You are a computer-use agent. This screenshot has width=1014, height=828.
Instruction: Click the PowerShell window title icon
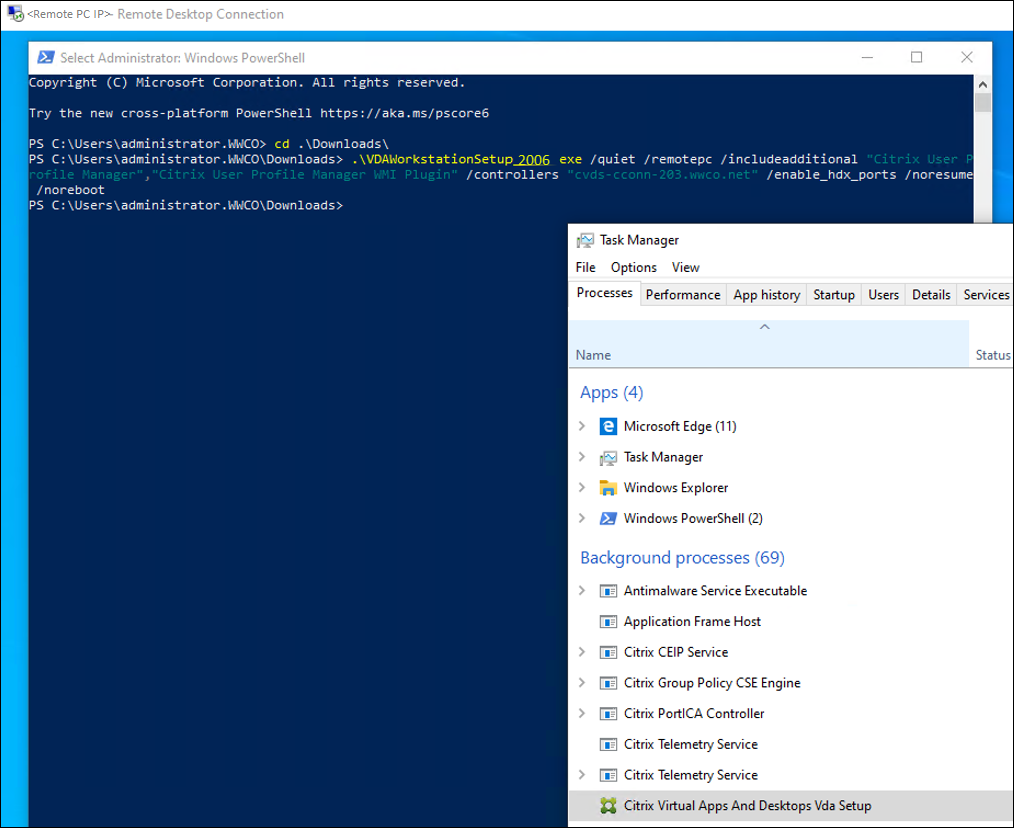coord(46,58)
